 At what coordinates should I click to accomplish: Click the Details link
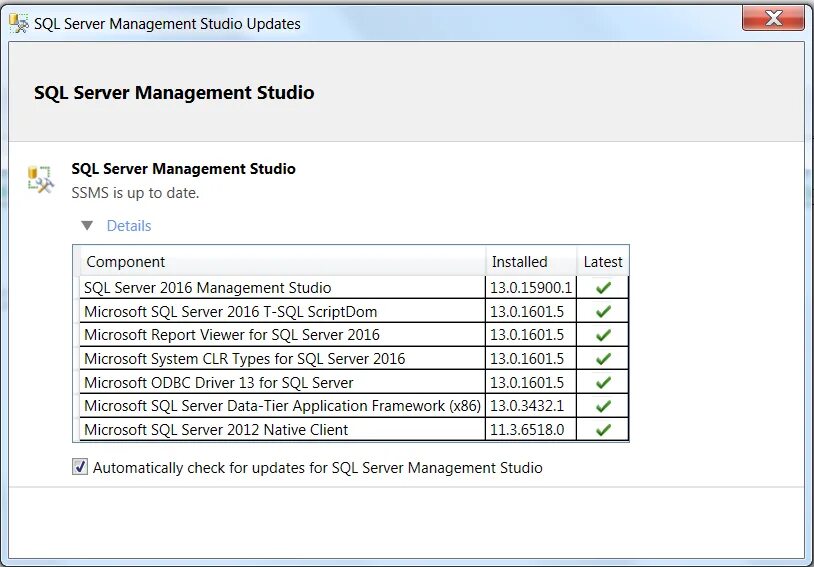click(129, 226)
